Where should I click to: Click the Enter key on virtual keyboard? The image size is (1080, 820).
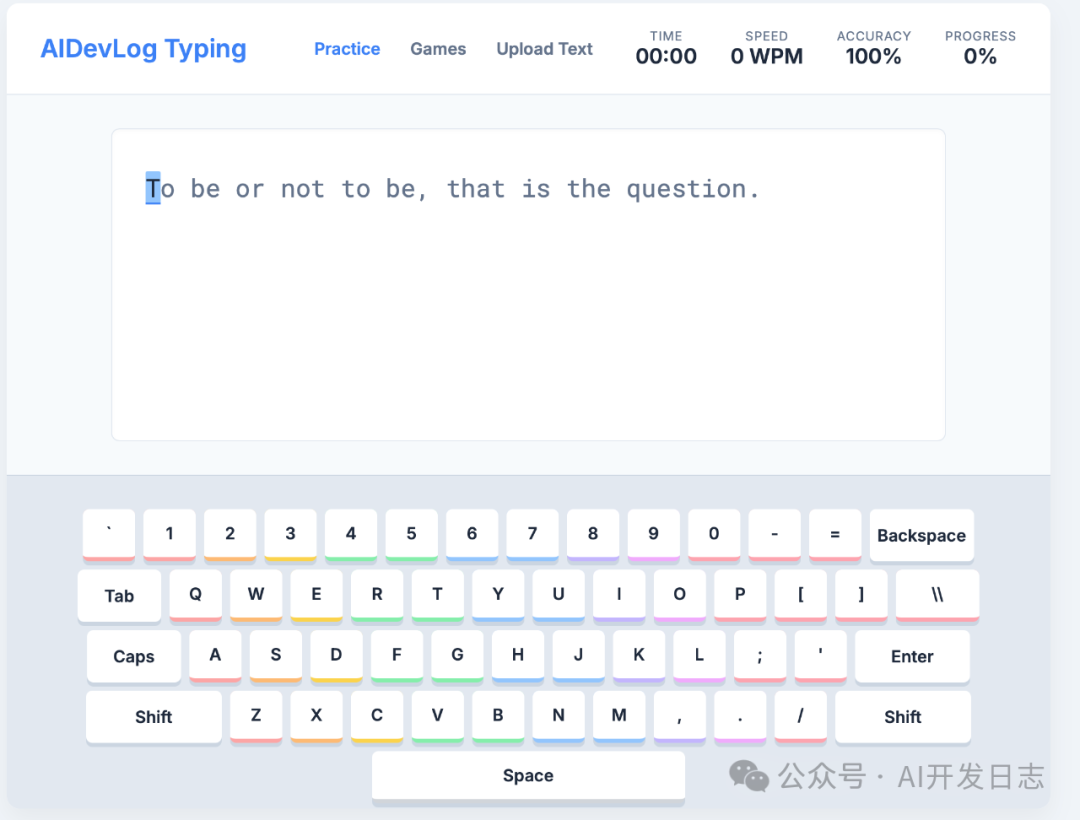pos(912,656)
